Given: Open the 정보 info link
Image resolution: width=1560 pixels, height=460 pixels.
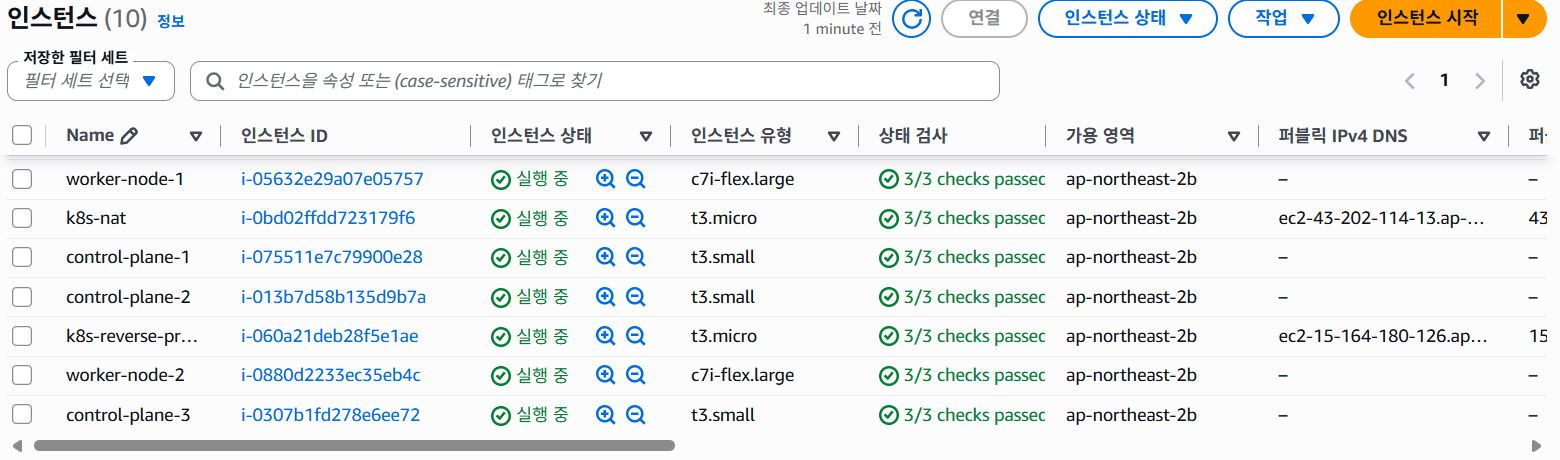Looking at the screenshot, I should tap(171, 20).
